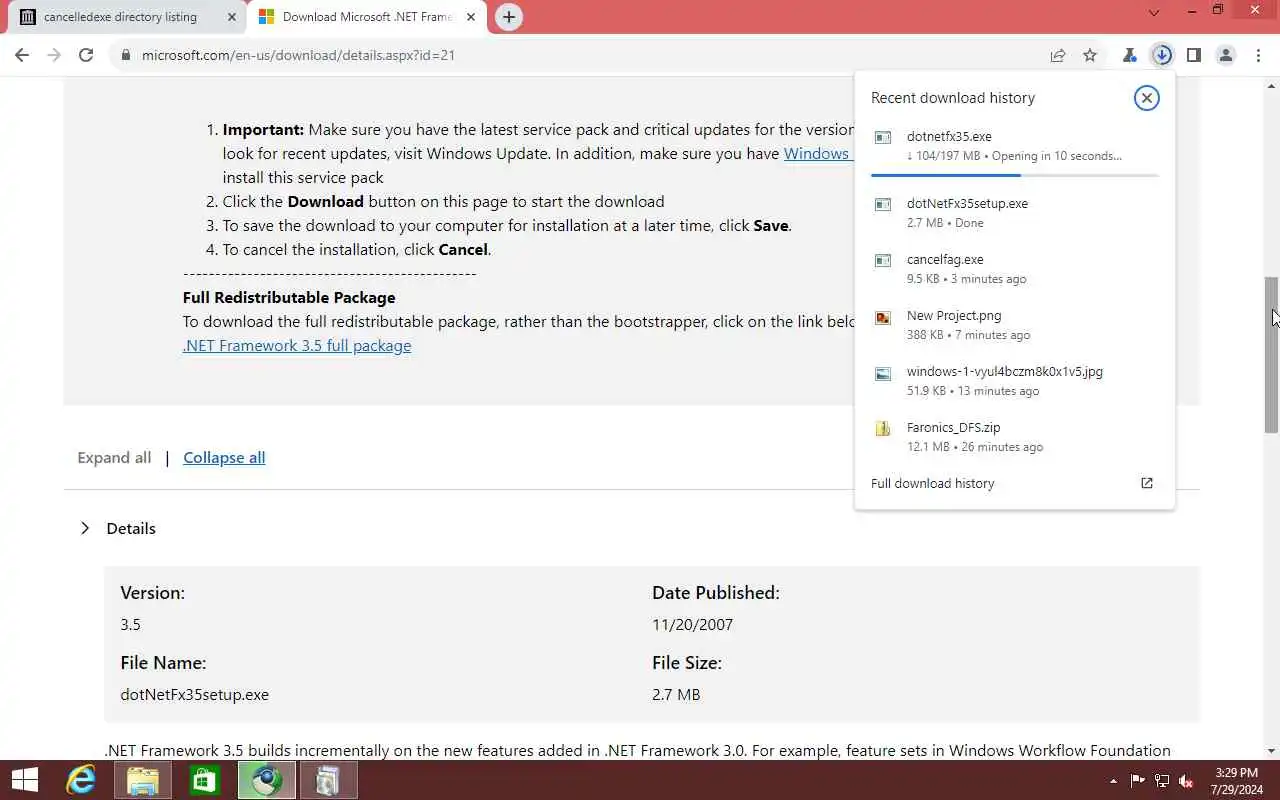Click the page vertical scrollbar thumb
Viewport: 1280px width, 800px height.
[x=1271, y=354]
